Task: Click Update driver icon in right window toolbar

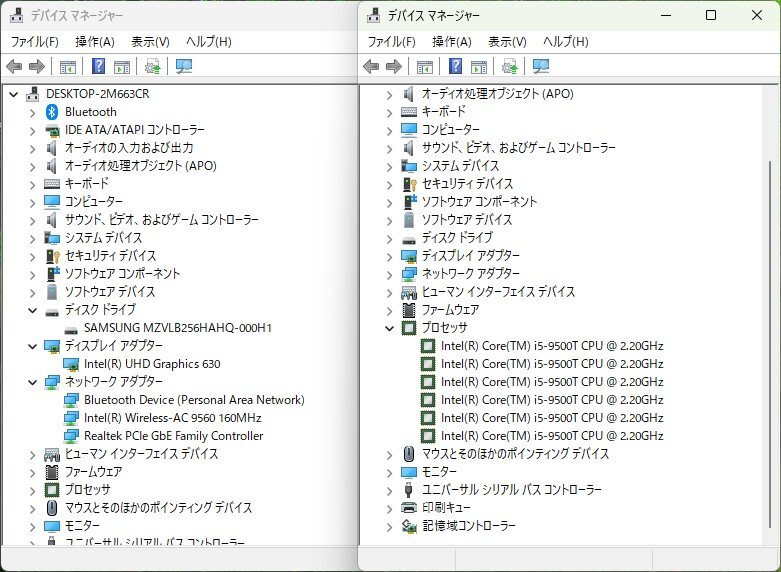Action: coord(510,66)
